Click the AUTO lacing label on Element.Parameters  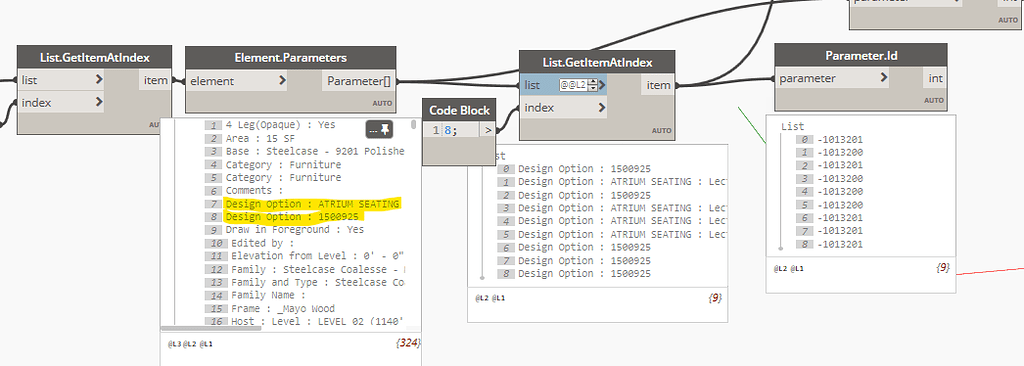382,103
